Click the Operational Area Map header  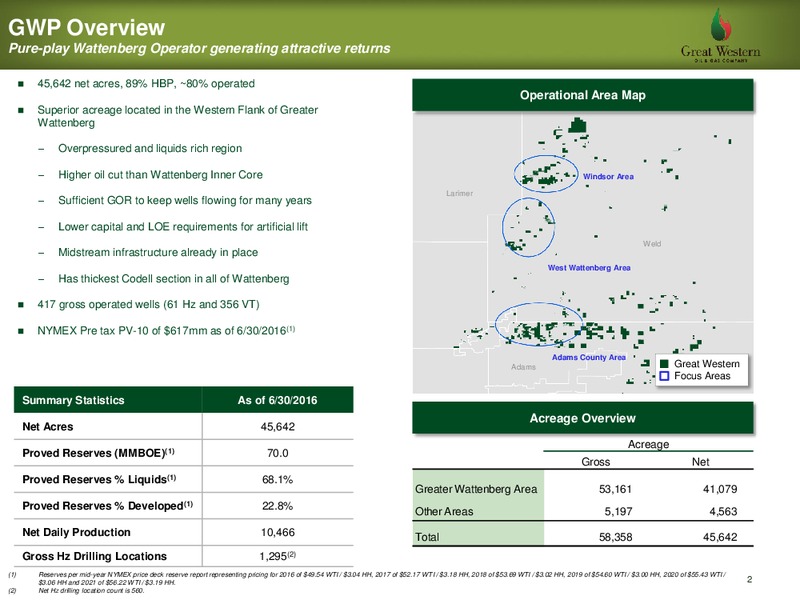point(583,95)
